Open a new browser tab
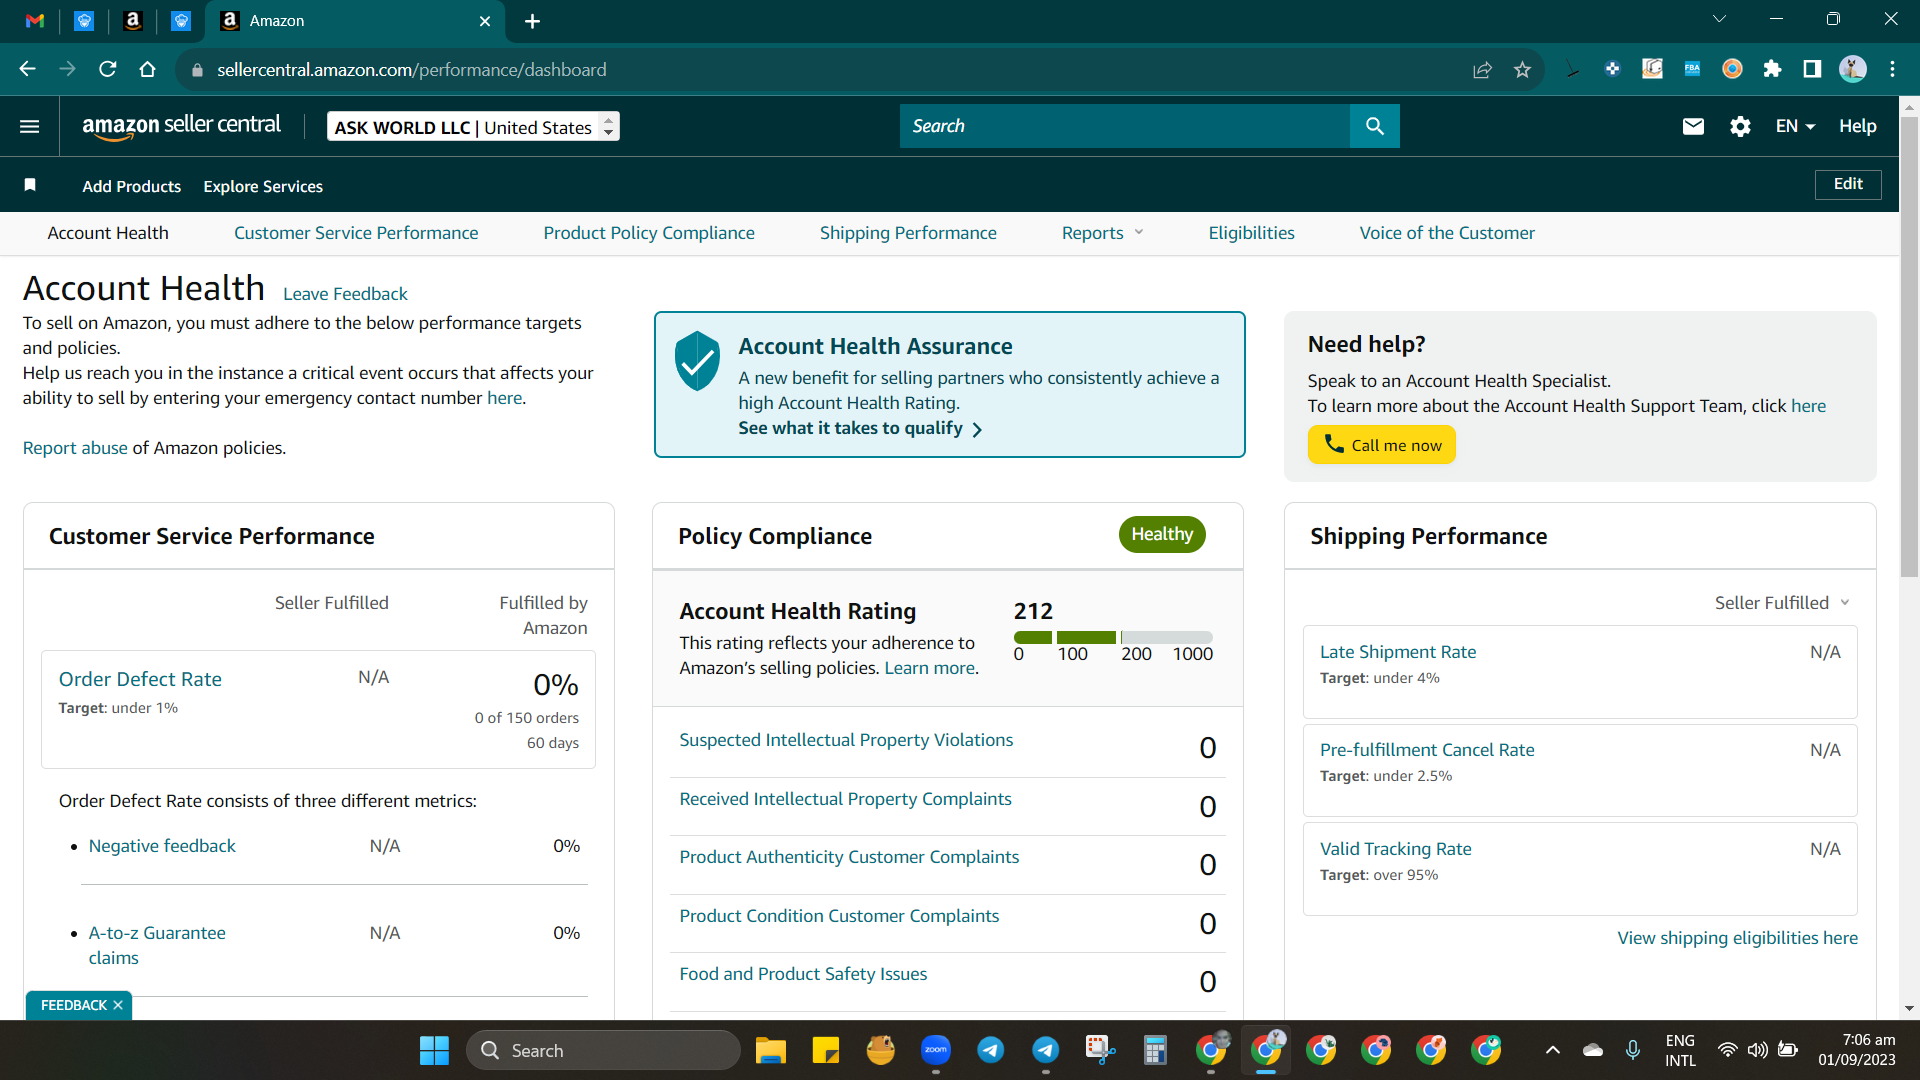This screenshot has height=1080, width=1920. 532,21
